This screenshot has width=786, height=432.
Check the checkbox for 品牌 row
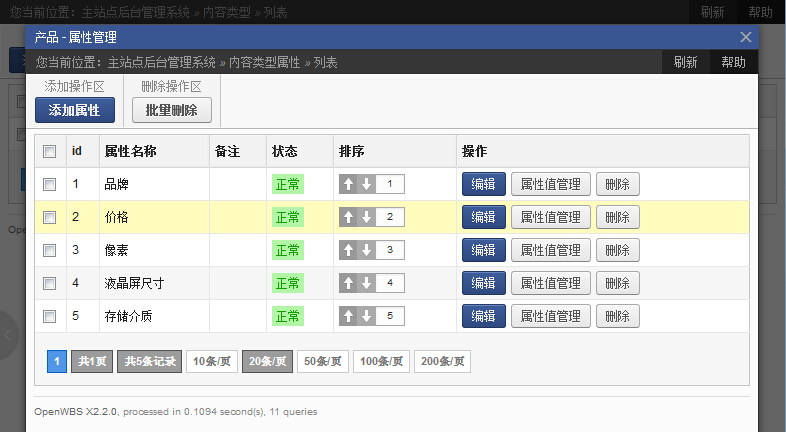click(x=49, y=184)
